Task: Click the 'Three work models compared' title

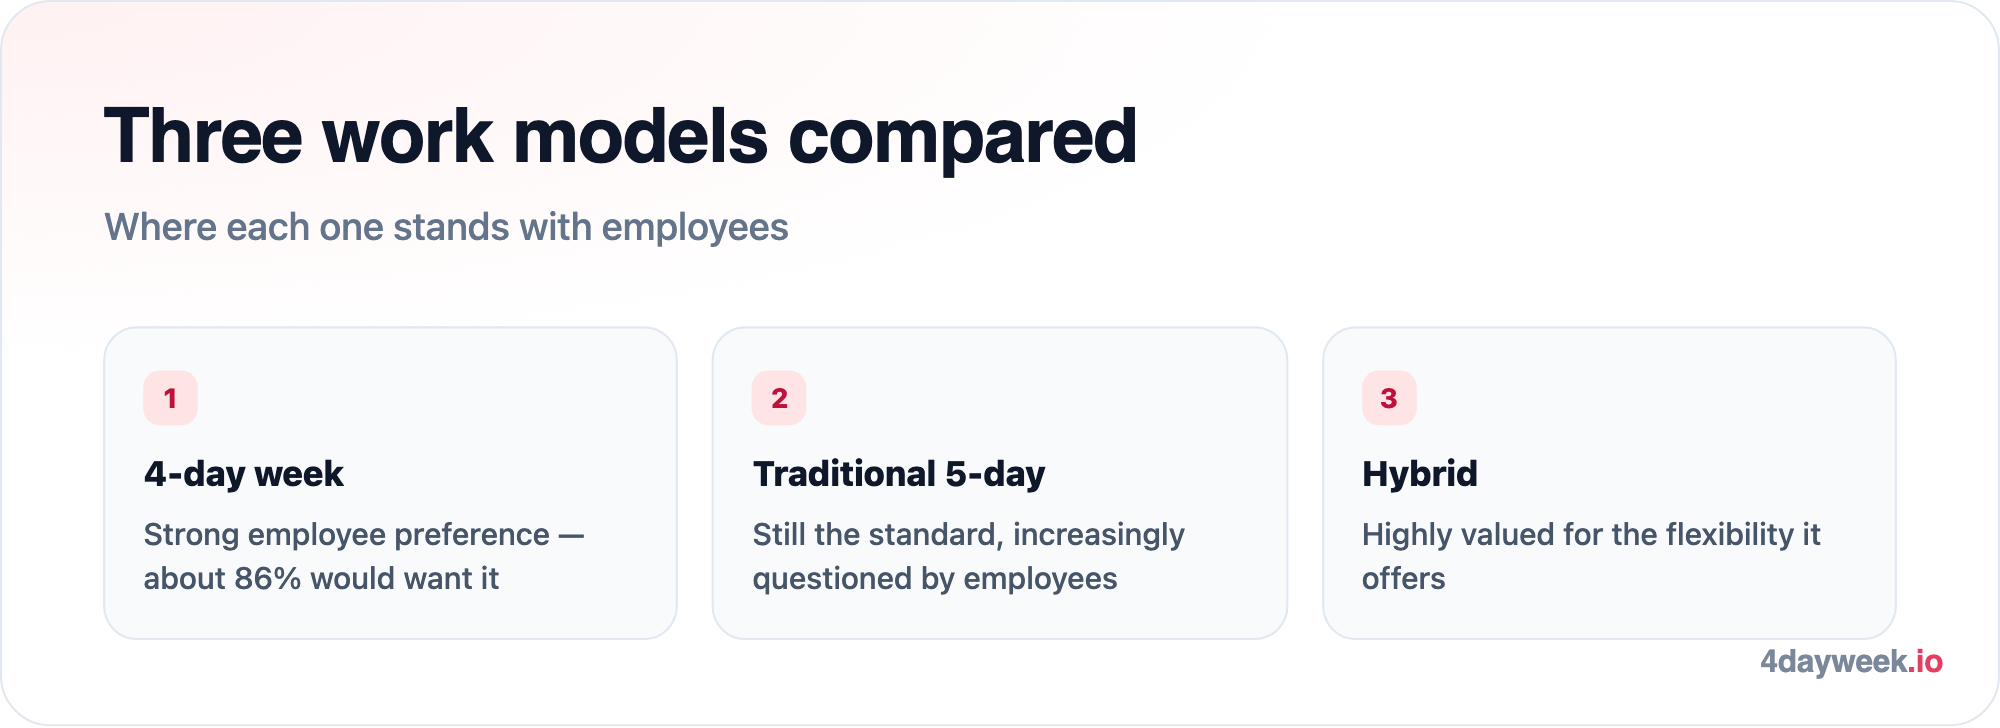Action: click(x=620, y=137)
